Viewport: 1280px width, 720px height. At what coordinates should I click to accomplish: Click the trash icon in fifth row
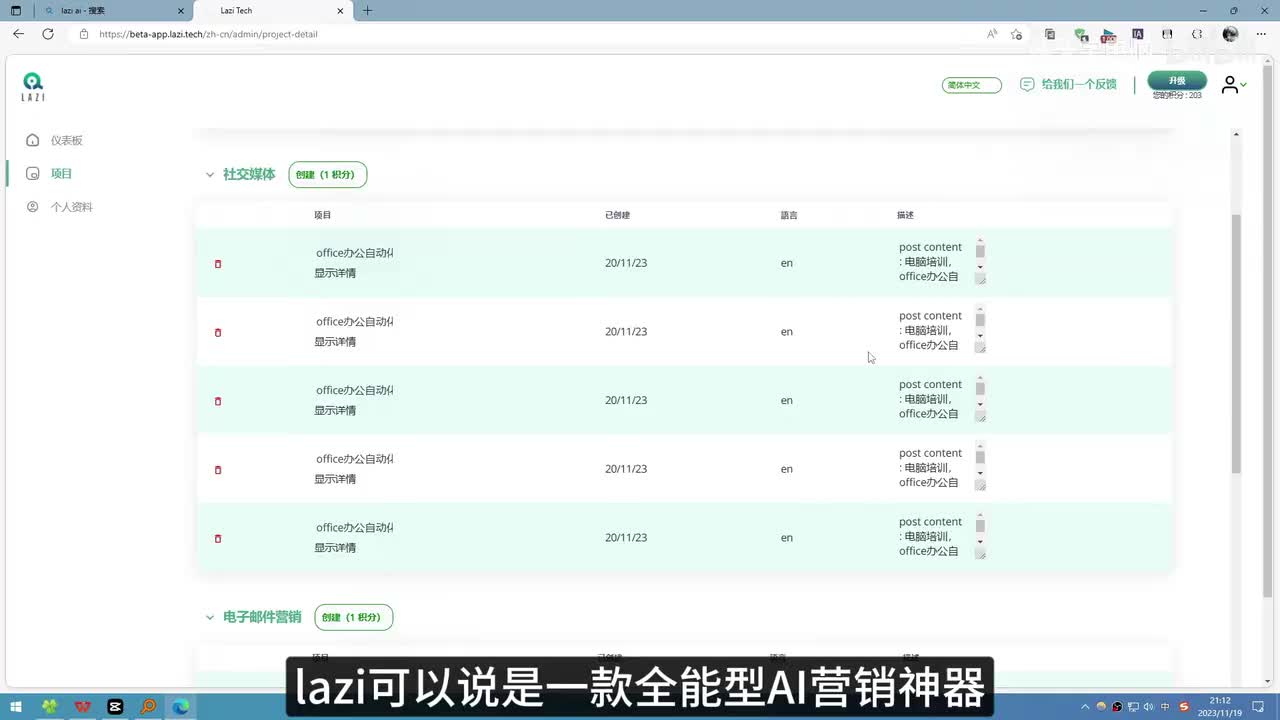[218, 539]
